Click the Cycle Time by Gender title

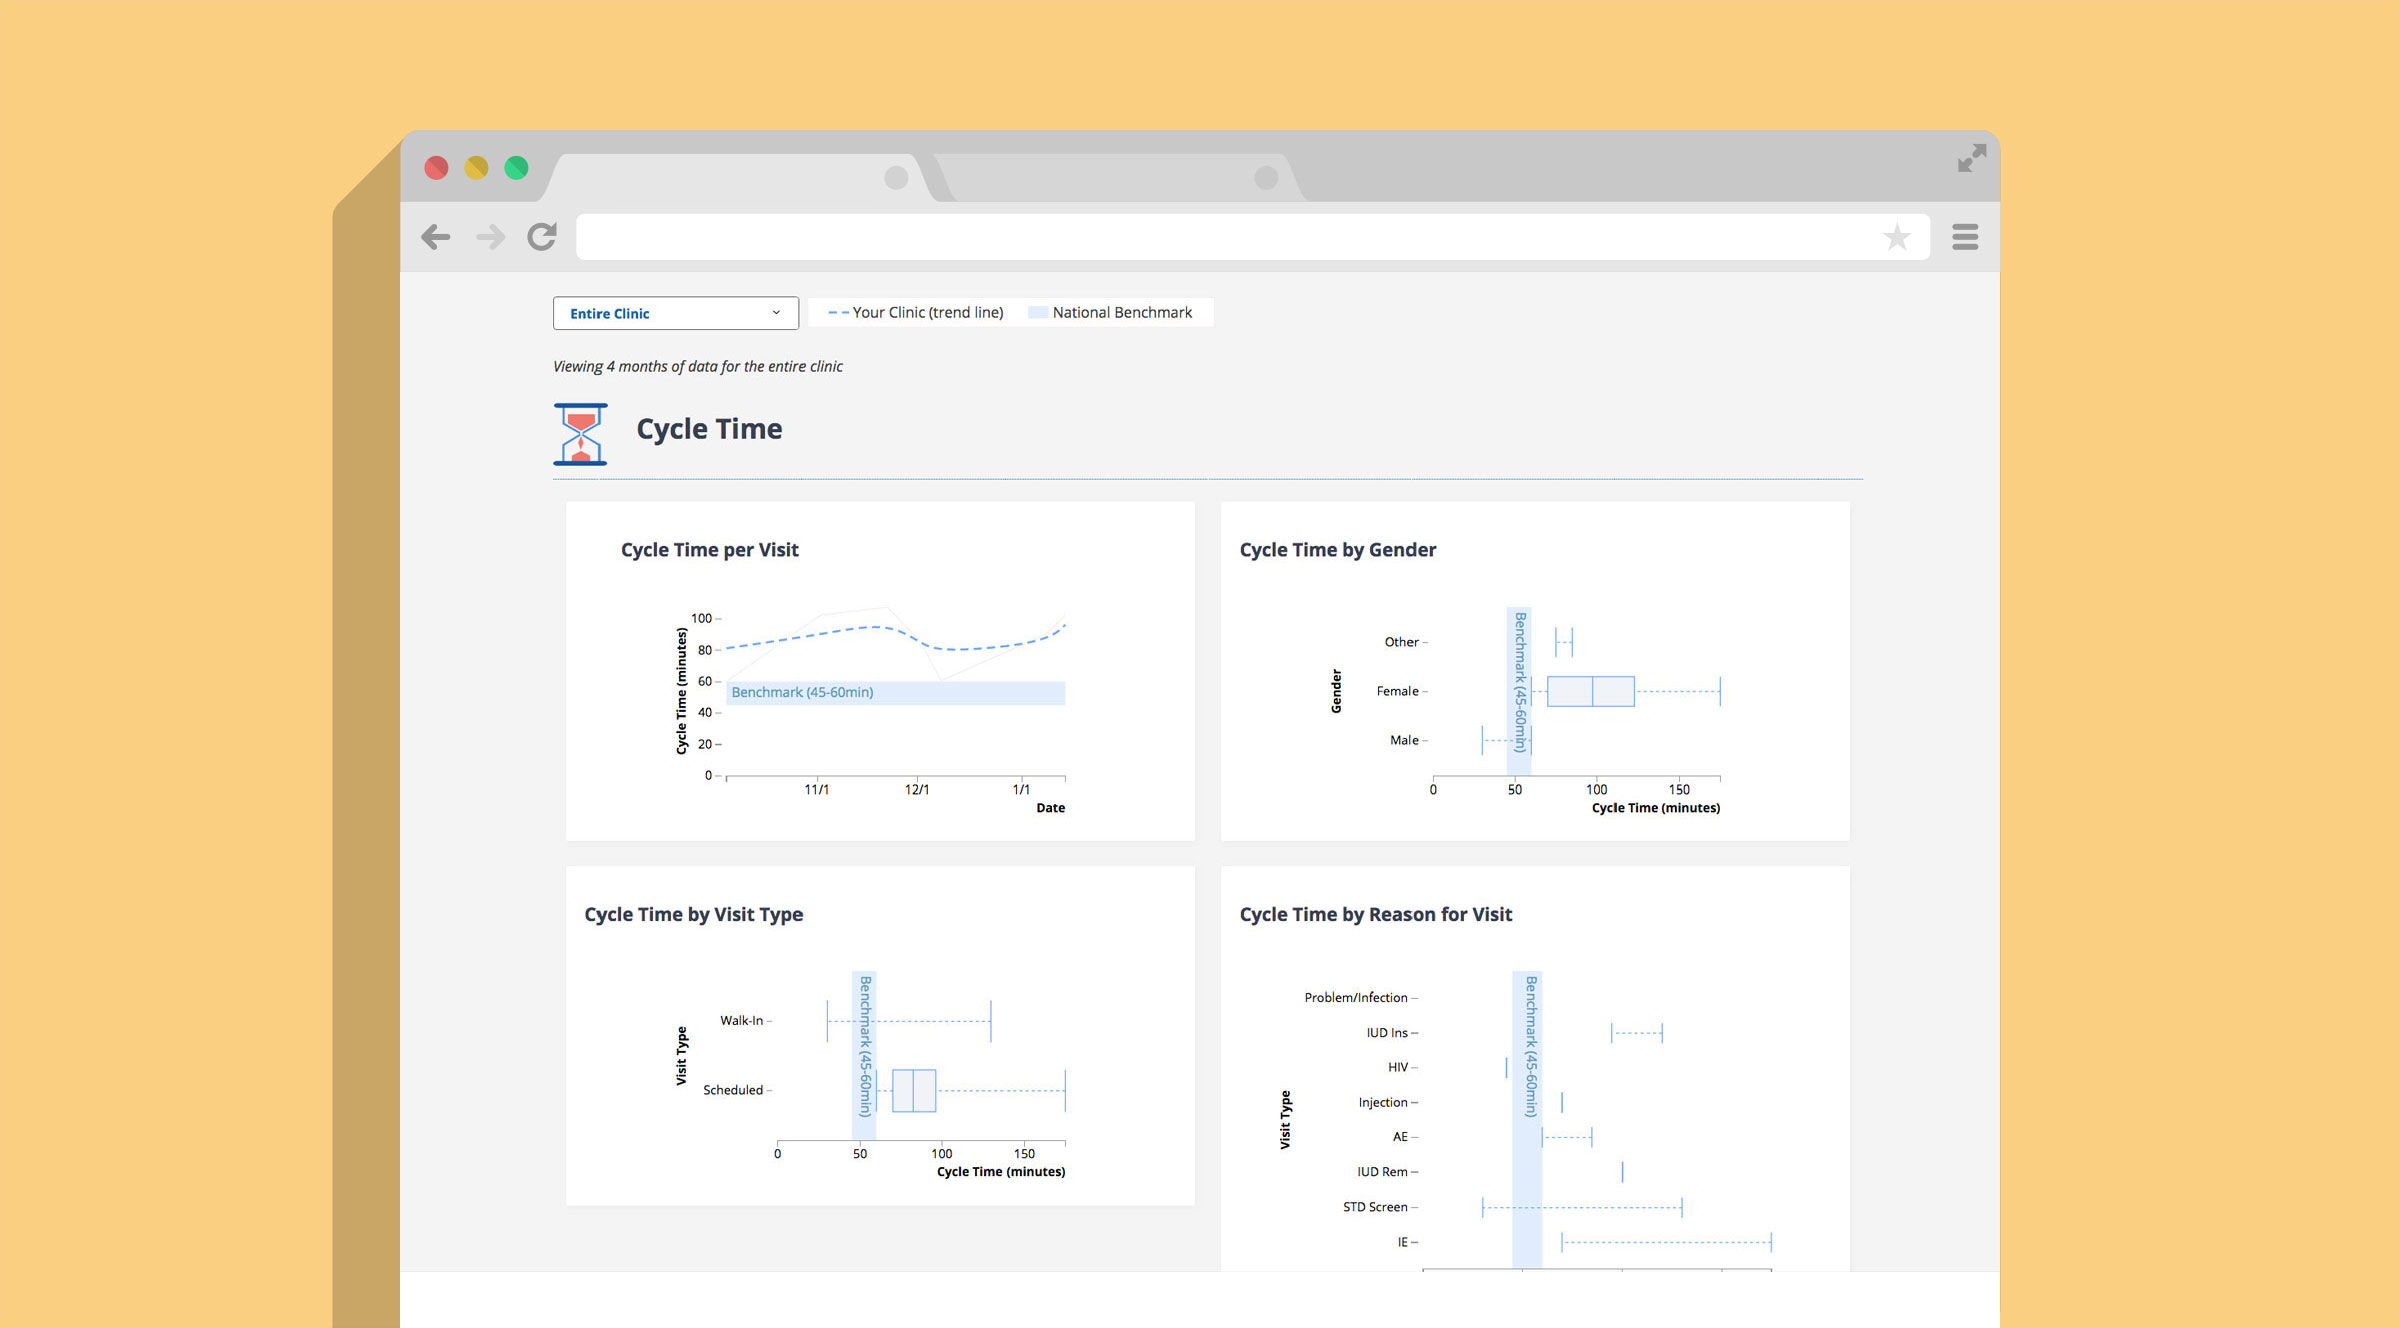[x=1337, y=550]
